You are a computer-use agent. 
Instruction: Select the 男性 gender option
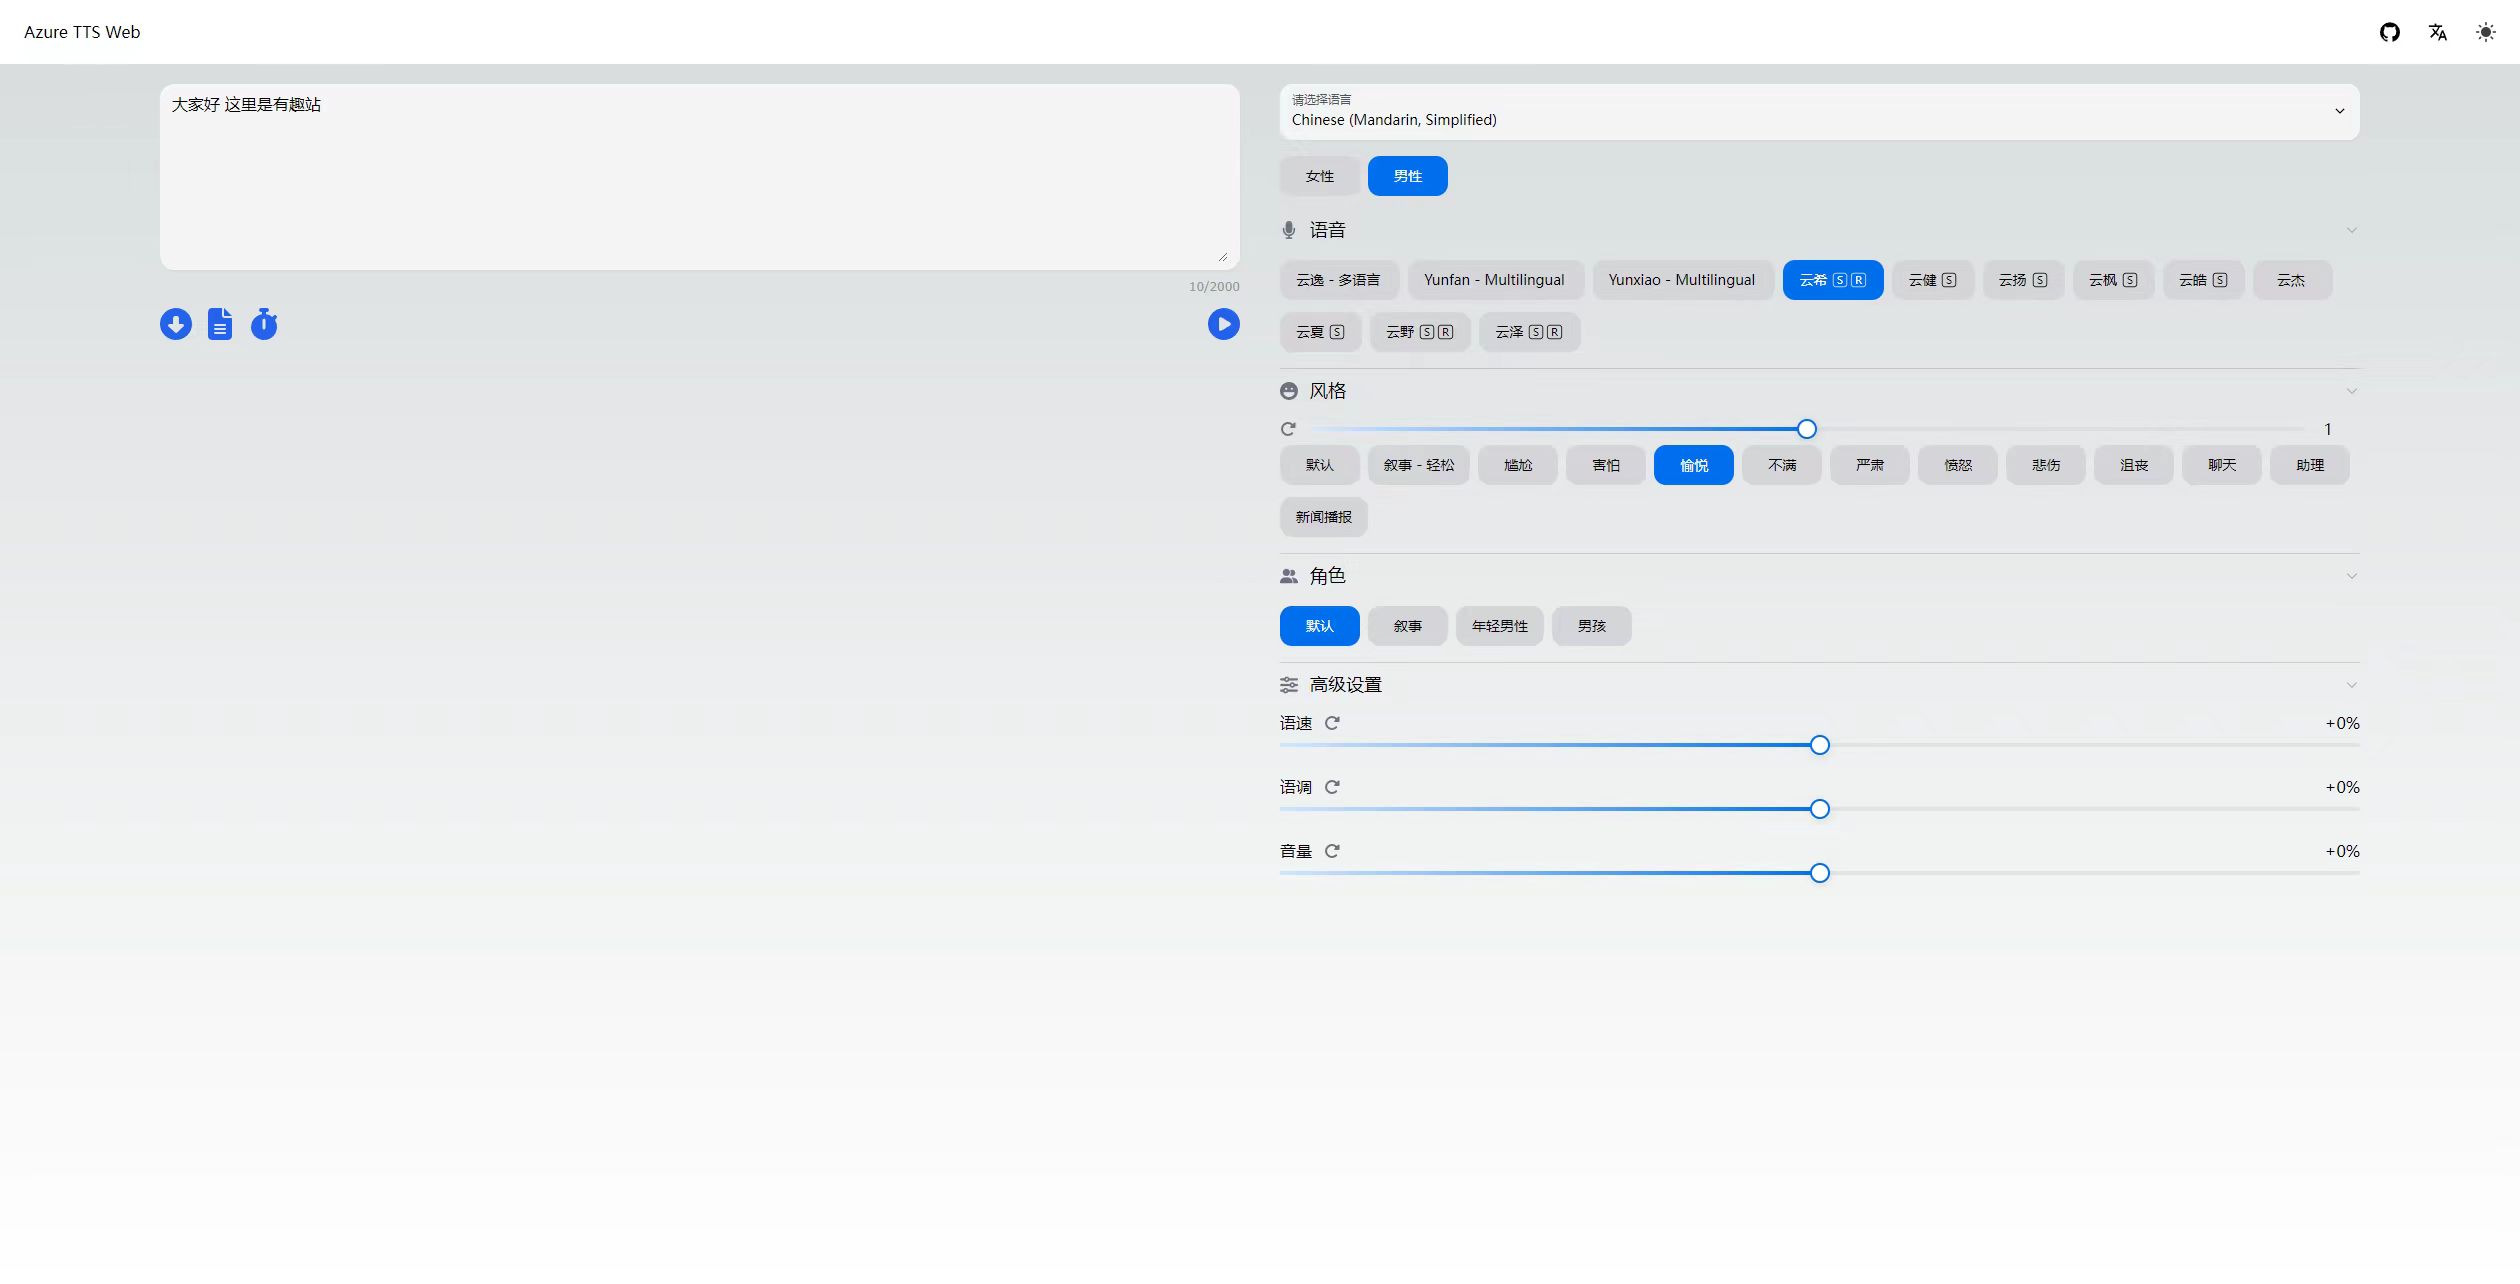pyautogui.click(x=1408, y=176)
